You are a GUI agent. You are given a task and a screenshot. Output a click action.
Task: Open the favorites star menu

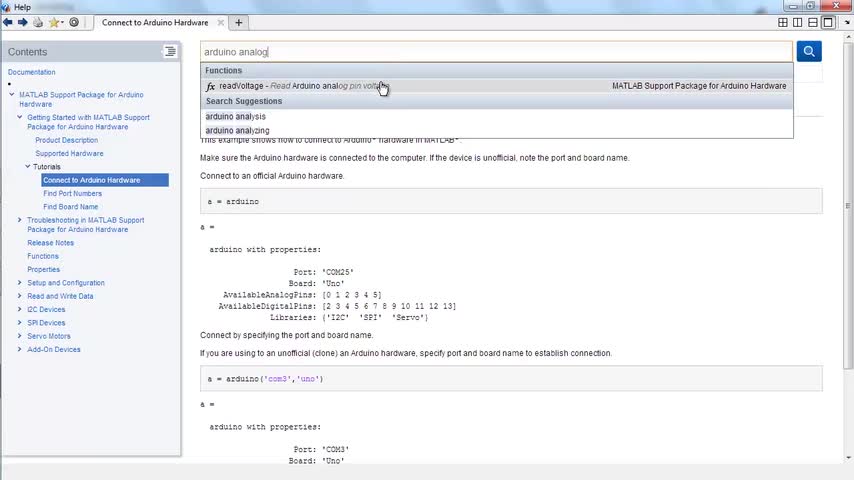coord(56,22)
